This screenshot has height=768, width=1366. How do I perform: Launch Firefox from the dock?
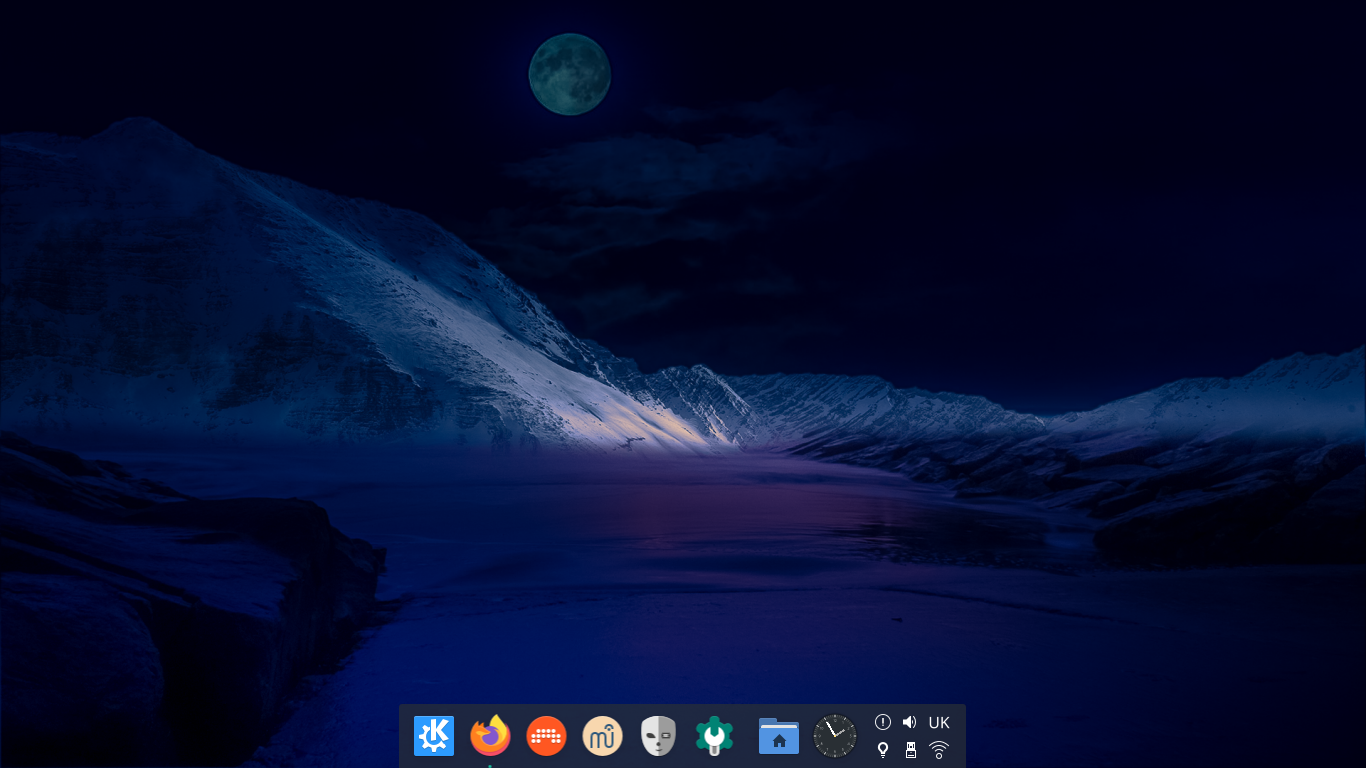490,736
